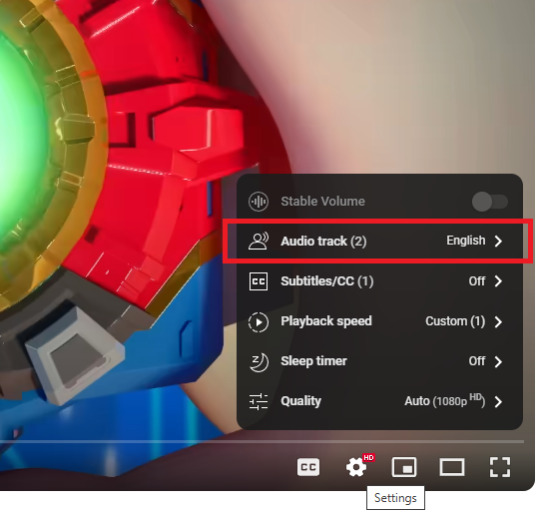The height and width of the screenshot is (514, 540).
Task: Click the Subtitles Off value text
Action: tap(477, 281)
